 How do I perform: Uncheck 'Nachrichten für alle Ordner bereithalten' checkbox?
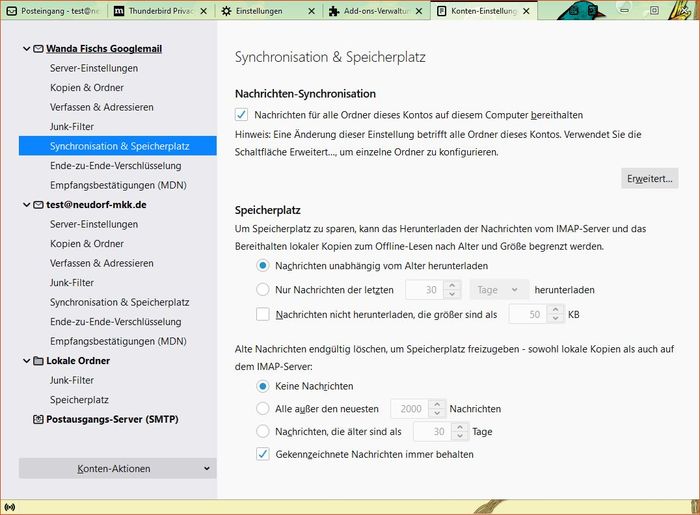point(241,115)
